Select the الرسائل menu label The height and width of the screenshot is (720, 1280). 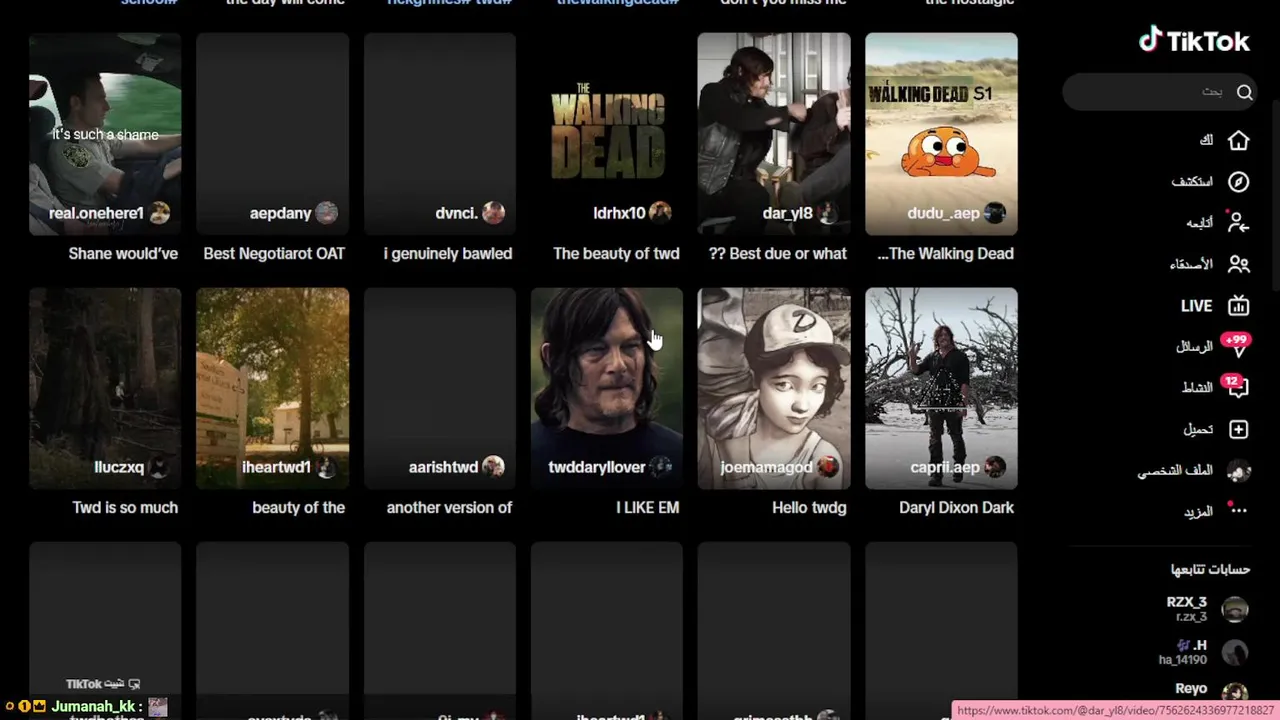coord(1194,346)
